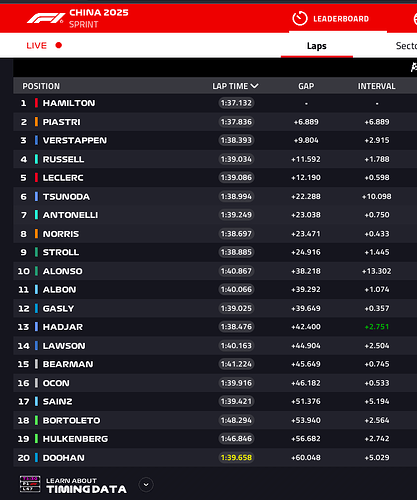Switch to the Sectors tab
The width and height of the screenshot is (417, 500).
pyautogui.click(x=406, y=46)
